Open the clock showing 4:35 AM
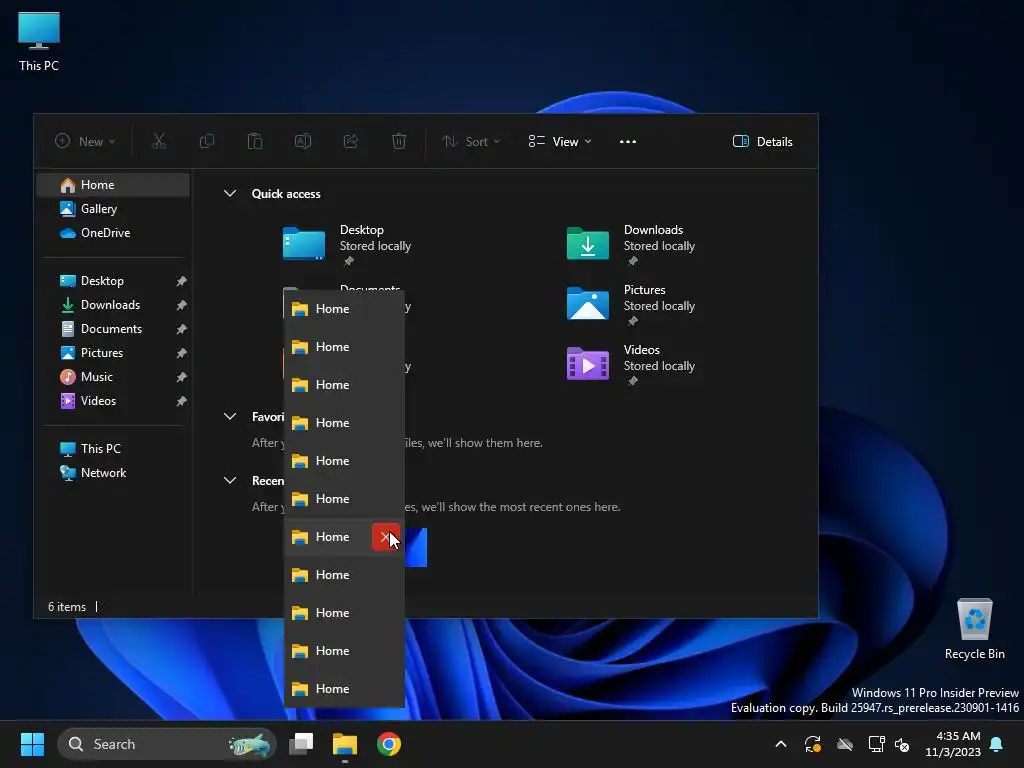Image resolution: width=1024 pixels, height=768 pixels. tap(953, 744)
